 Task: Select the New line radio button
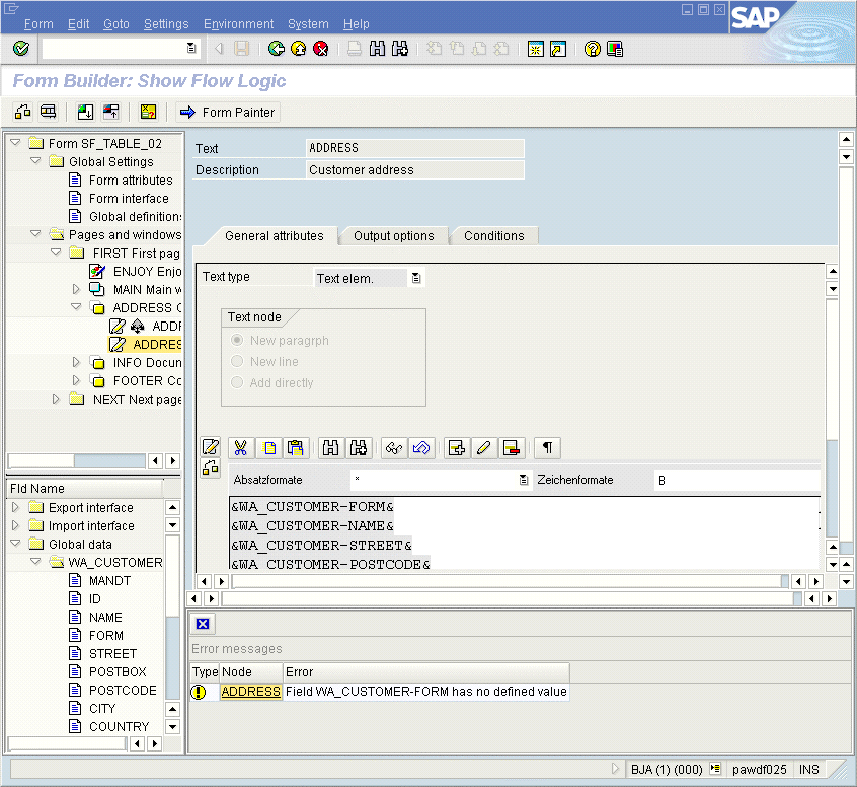tap(237, 362)
